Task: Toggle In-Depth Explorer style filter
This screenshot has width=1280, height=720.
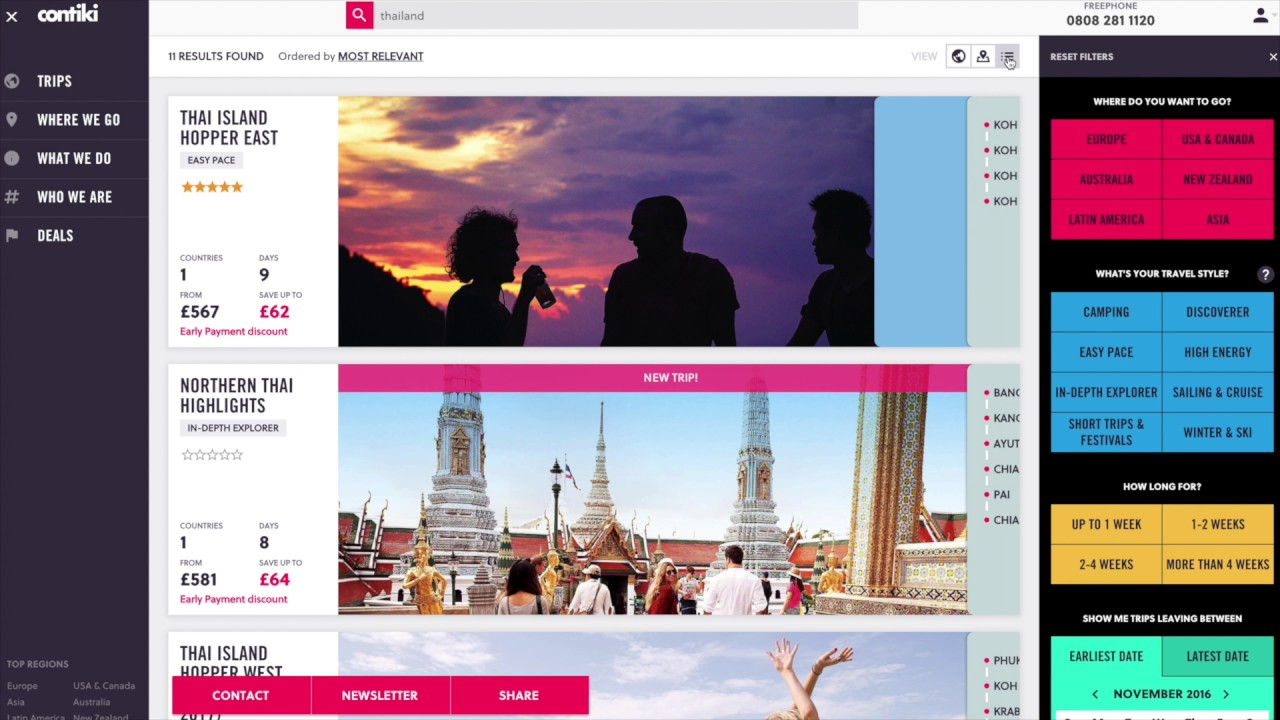Action: 1106,392
